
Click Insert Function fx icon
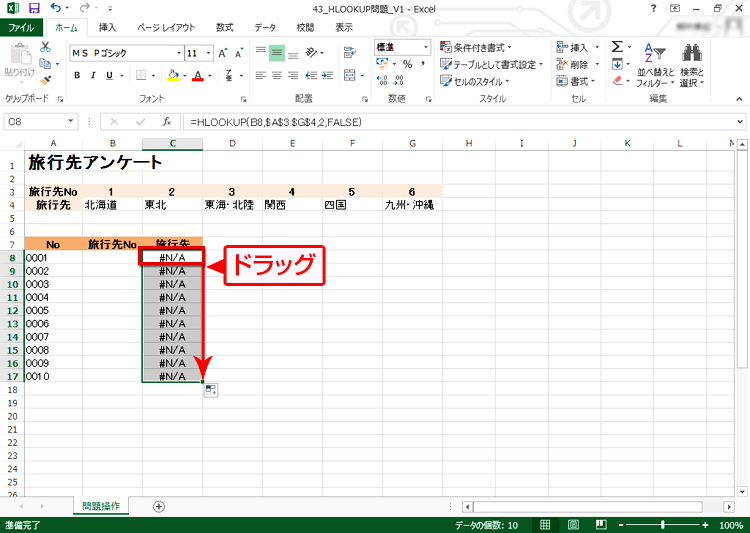166,122
